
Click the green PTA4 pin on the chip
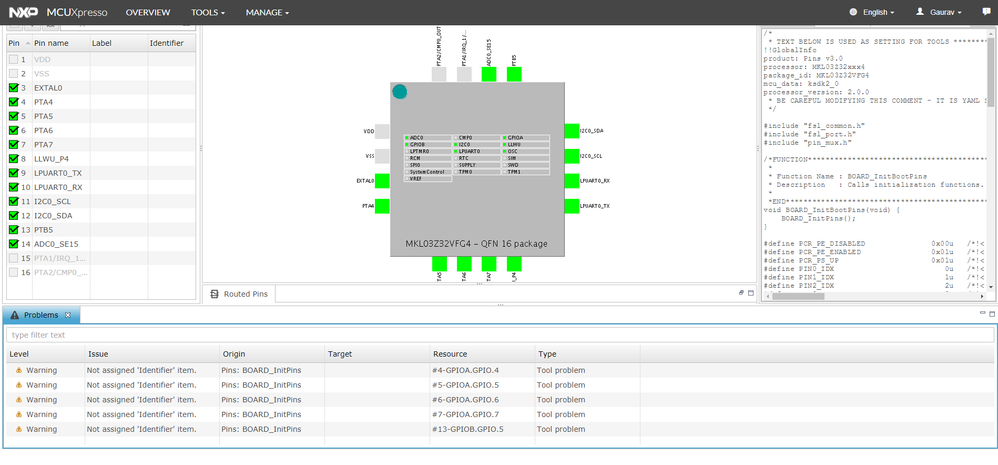[382, 206]
